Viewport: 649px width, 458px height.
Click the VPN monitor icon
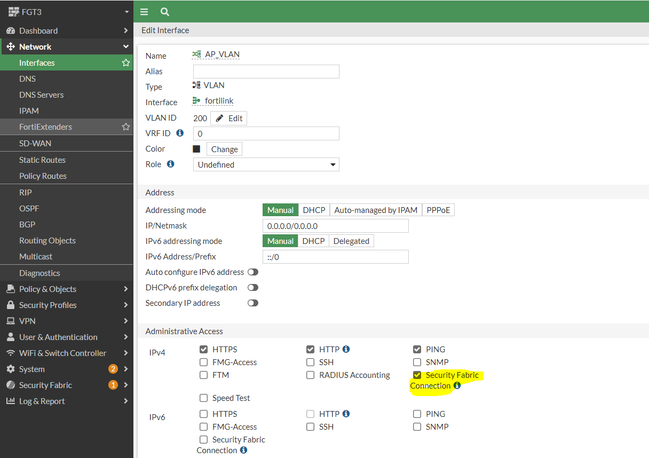click(11, 321)
